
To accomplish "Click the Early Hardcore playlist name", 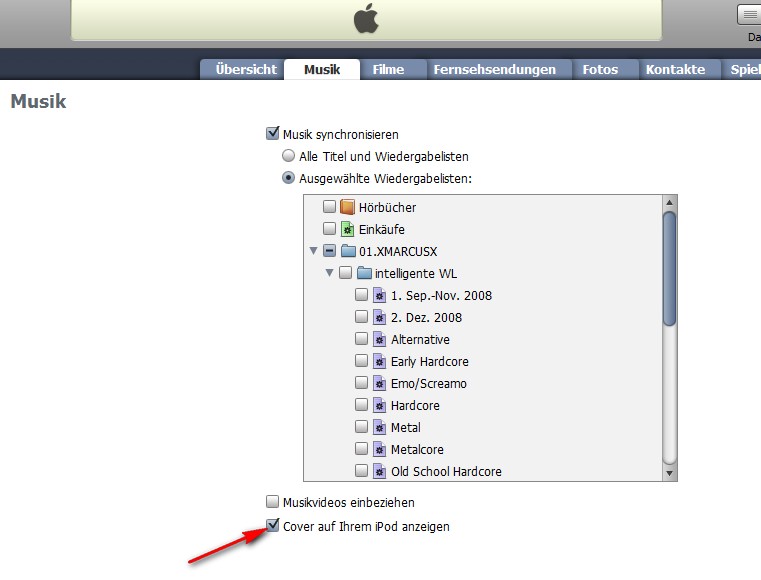I will pos(430,362).
